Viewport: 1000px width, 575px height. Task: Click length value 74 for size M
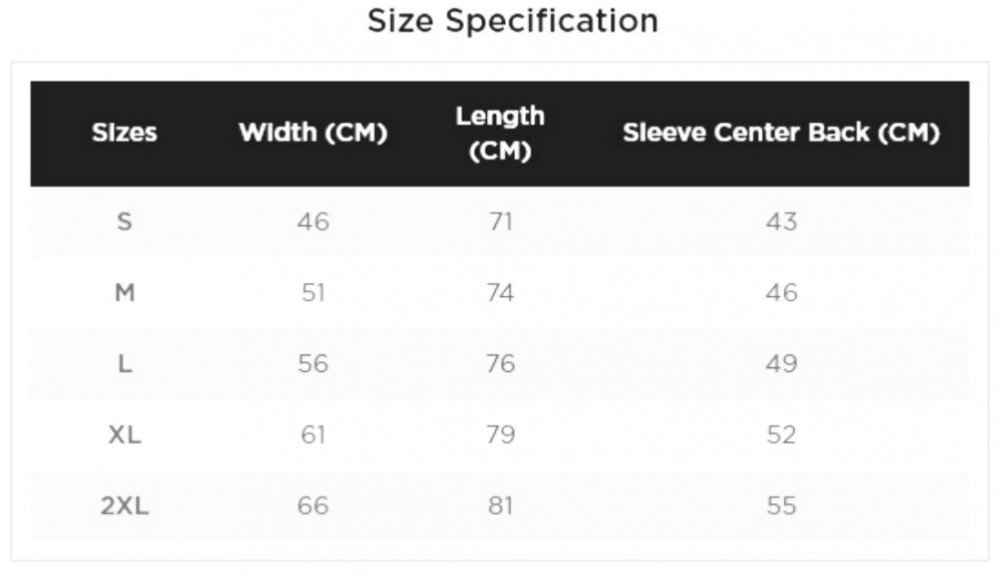click(x=500, y=293)
